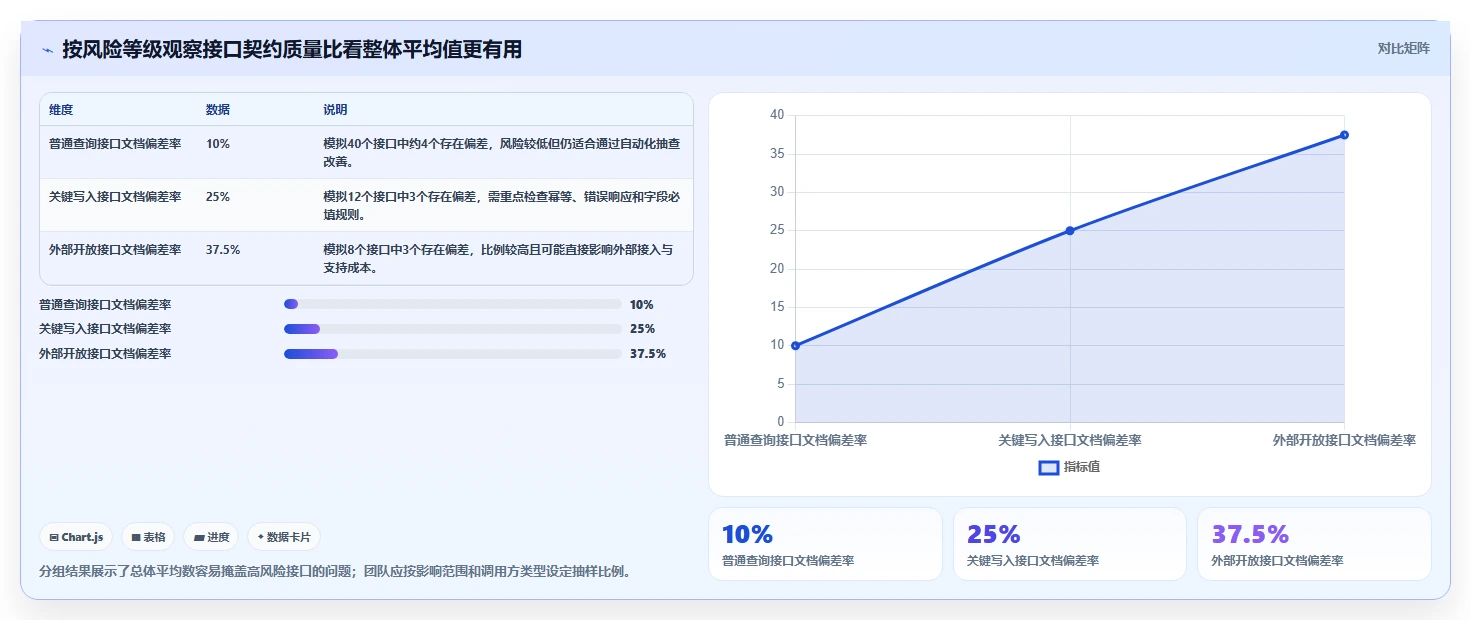Viewport: 1471px width, 620px height.
Task: Click the table cell 关键写入接口文档偏差率
Action: [115, 197]
